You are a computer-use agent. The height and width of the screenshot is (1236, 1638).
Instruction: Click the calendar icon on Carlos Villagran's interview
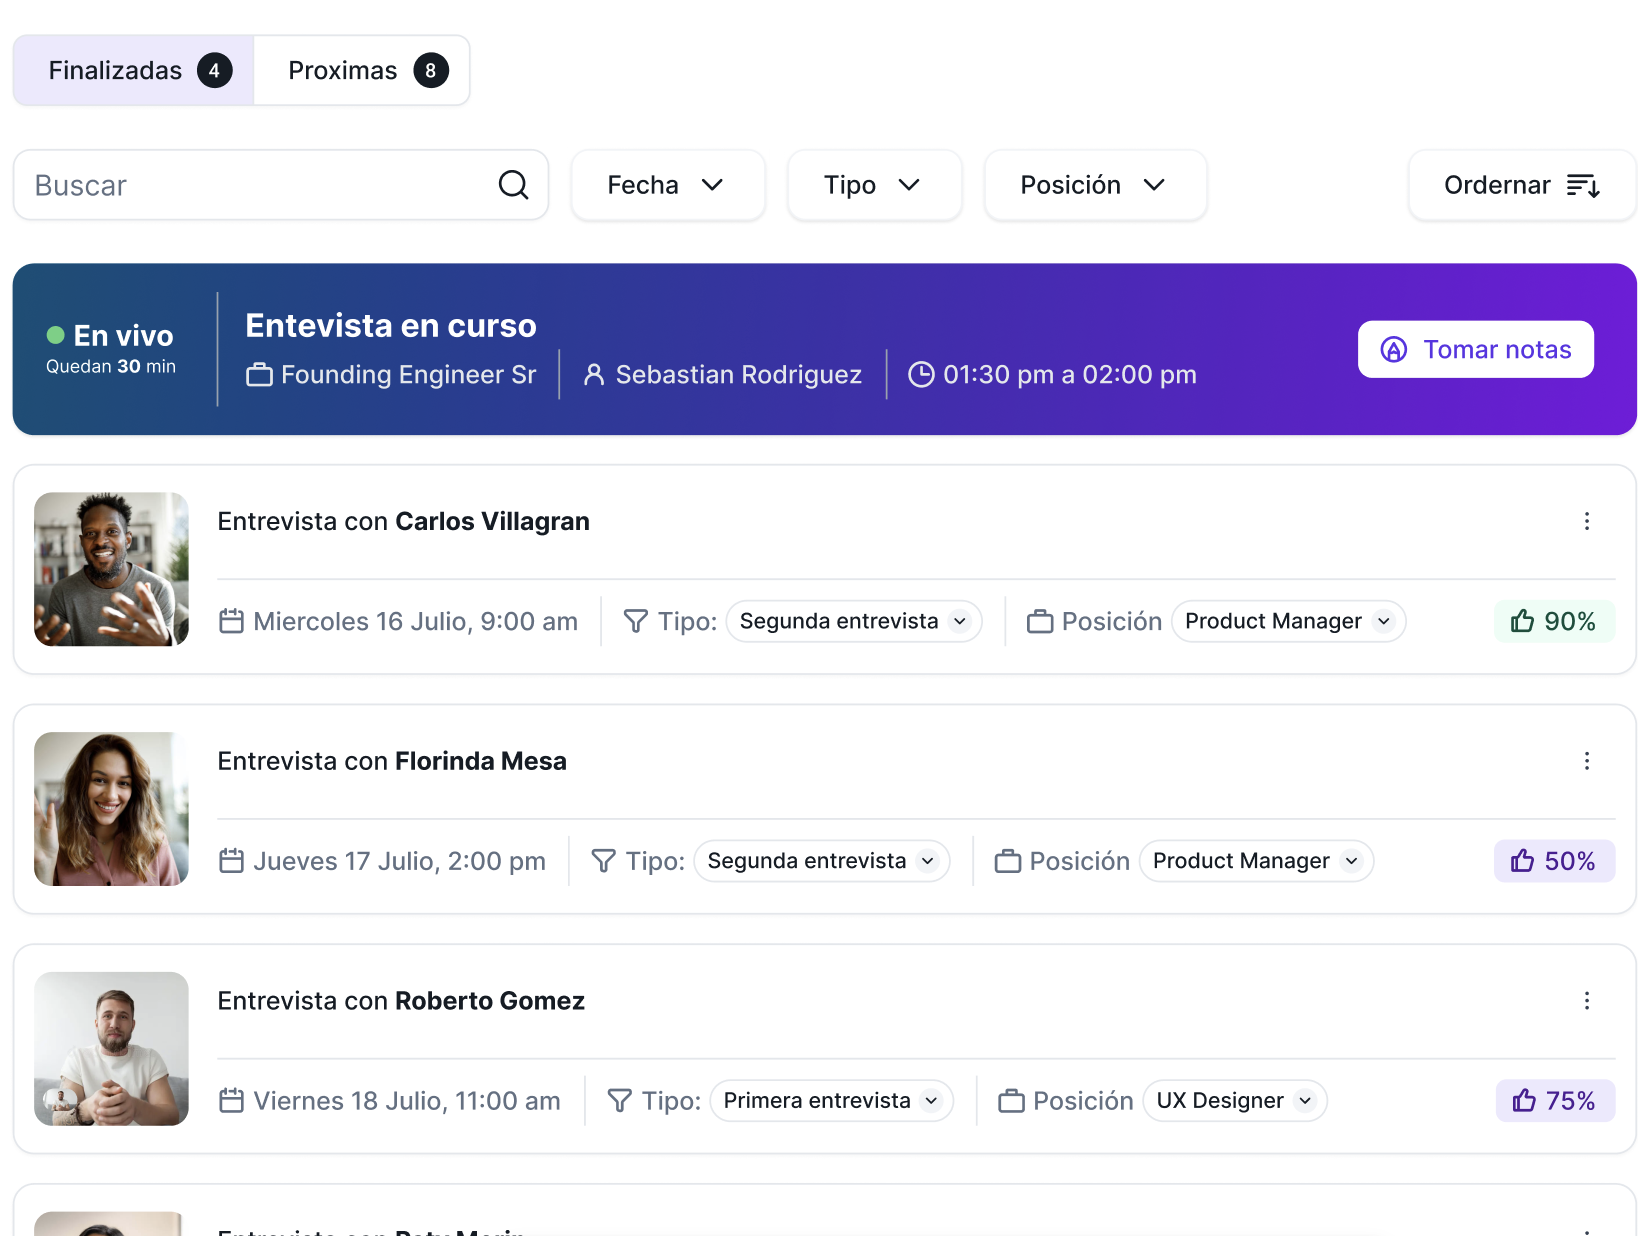pos(231,621)
